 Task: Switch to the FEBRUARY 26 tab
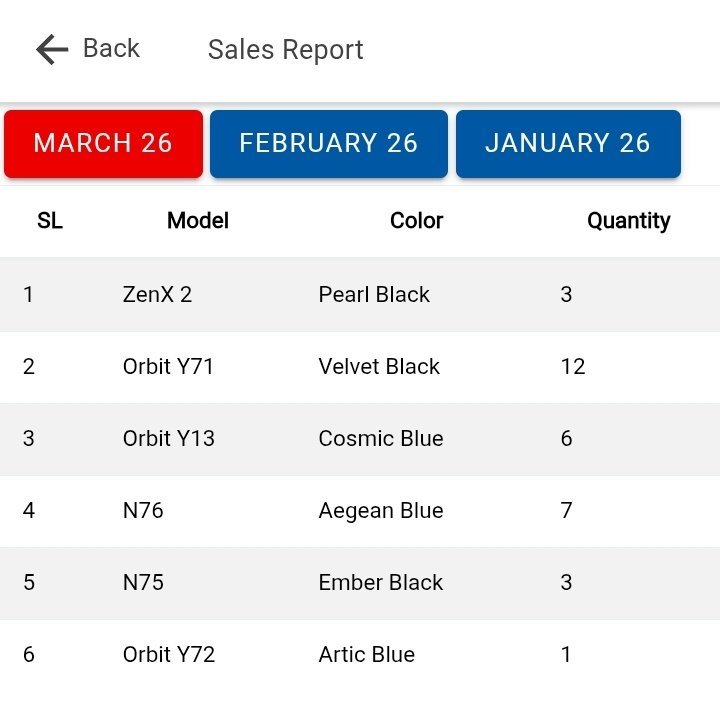(x=328, y=143)
